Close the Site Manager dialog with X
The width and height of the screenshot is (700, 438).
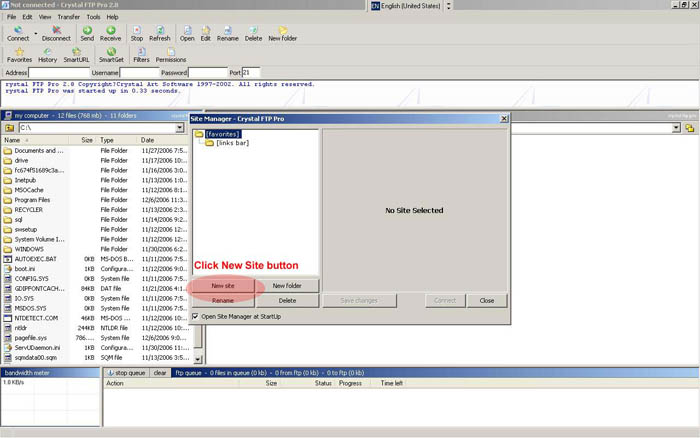pos(504,118)
